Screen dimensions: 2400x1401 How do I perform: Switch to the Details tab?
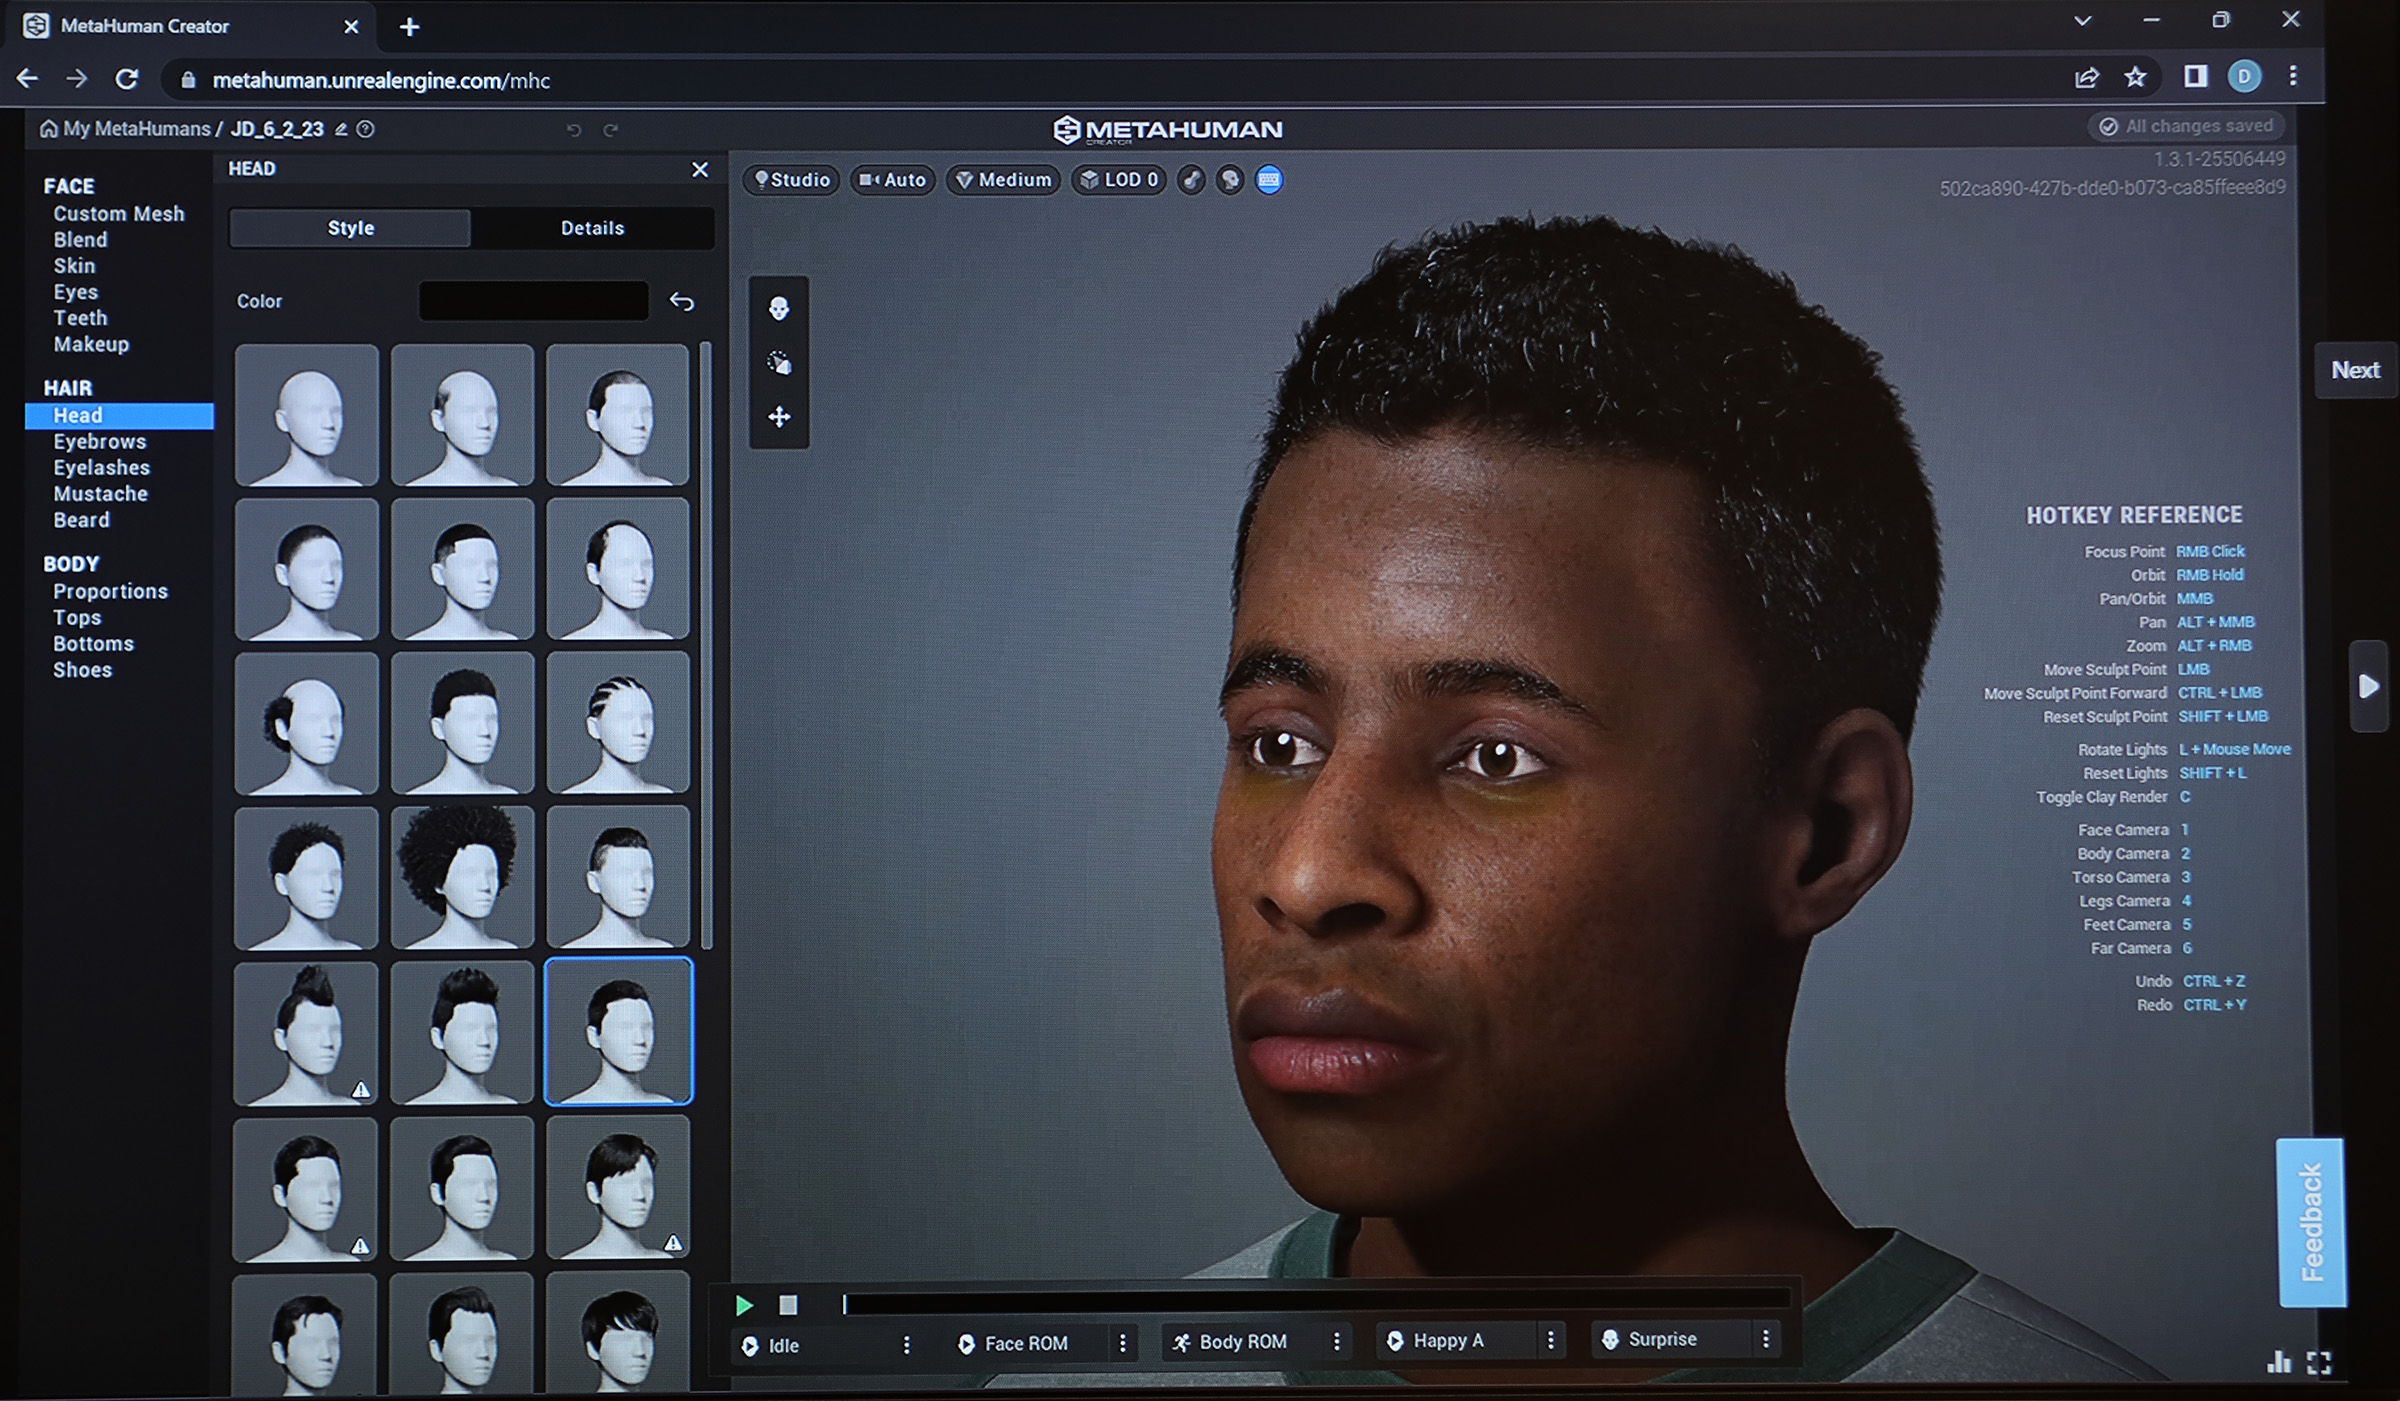(592, 228)
